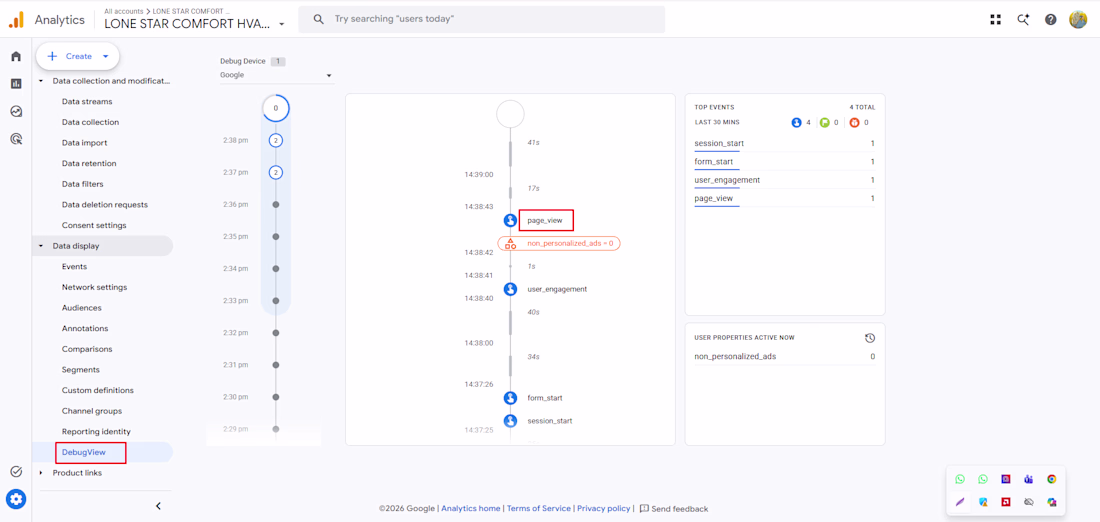The height and width of the screenshot is (522, 1100).
Task: Click the Google Analytics logo
Action: pyautogui.click(x=16, y=20)
